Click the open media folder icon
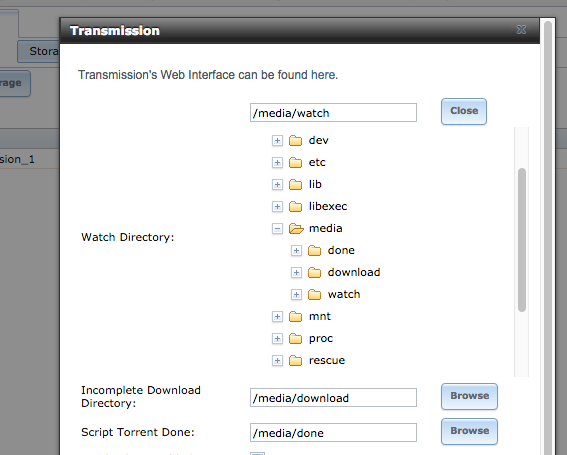The height and width of the screenshot is (455, 567). tap(296, 229)
